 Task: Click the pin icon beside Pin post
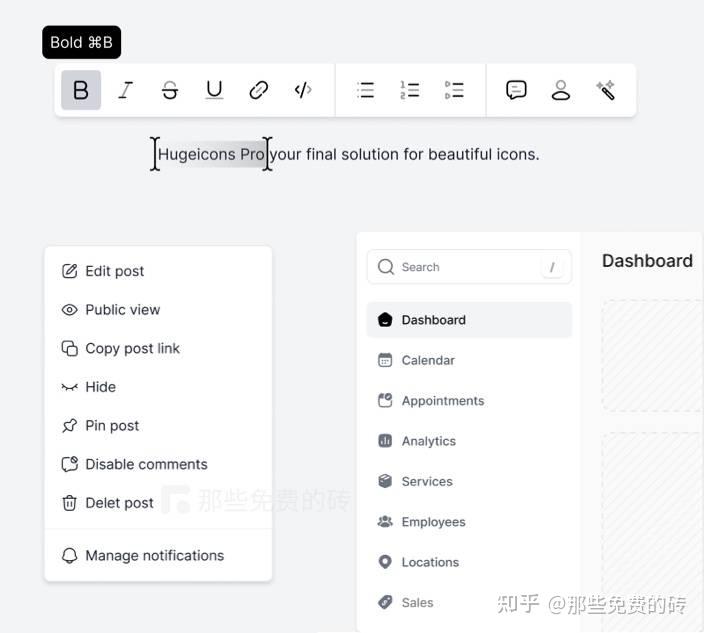(x=70, y=426)
